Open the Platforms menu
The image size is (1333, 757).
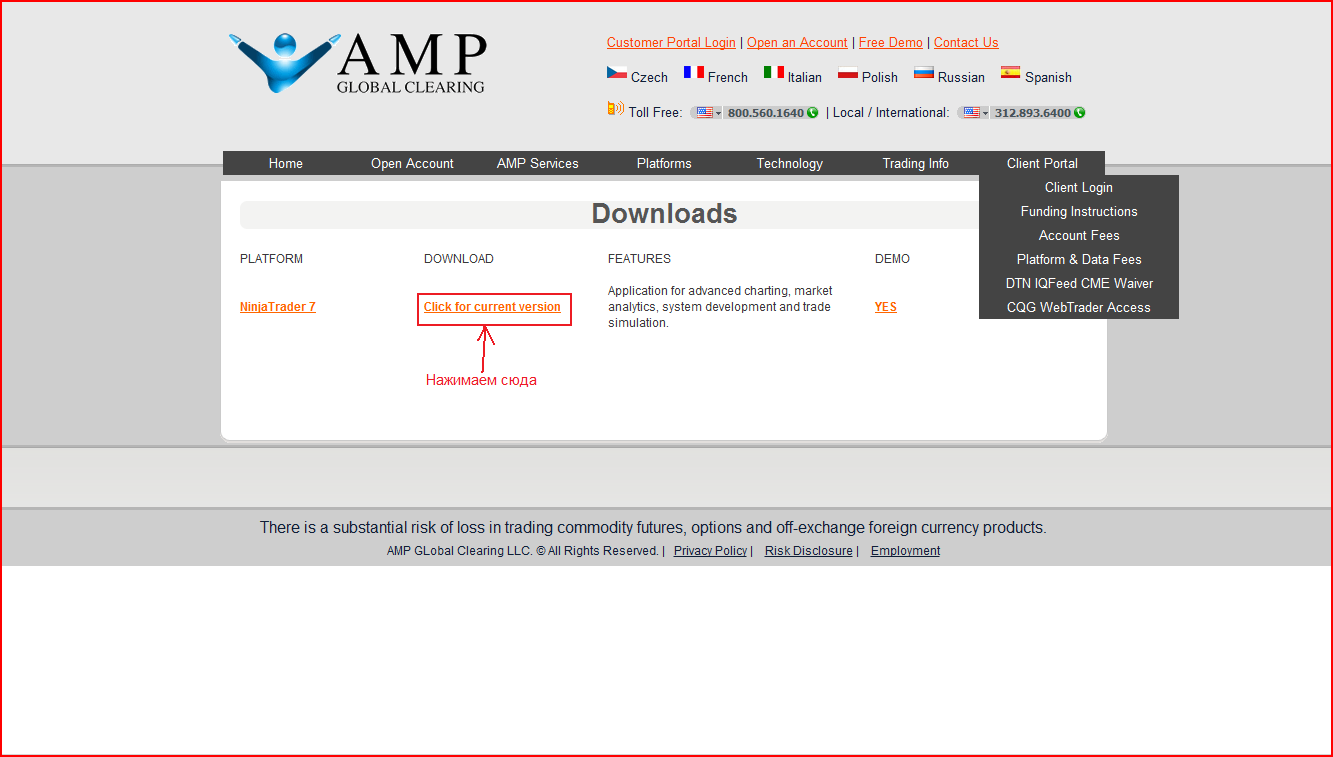664,163
